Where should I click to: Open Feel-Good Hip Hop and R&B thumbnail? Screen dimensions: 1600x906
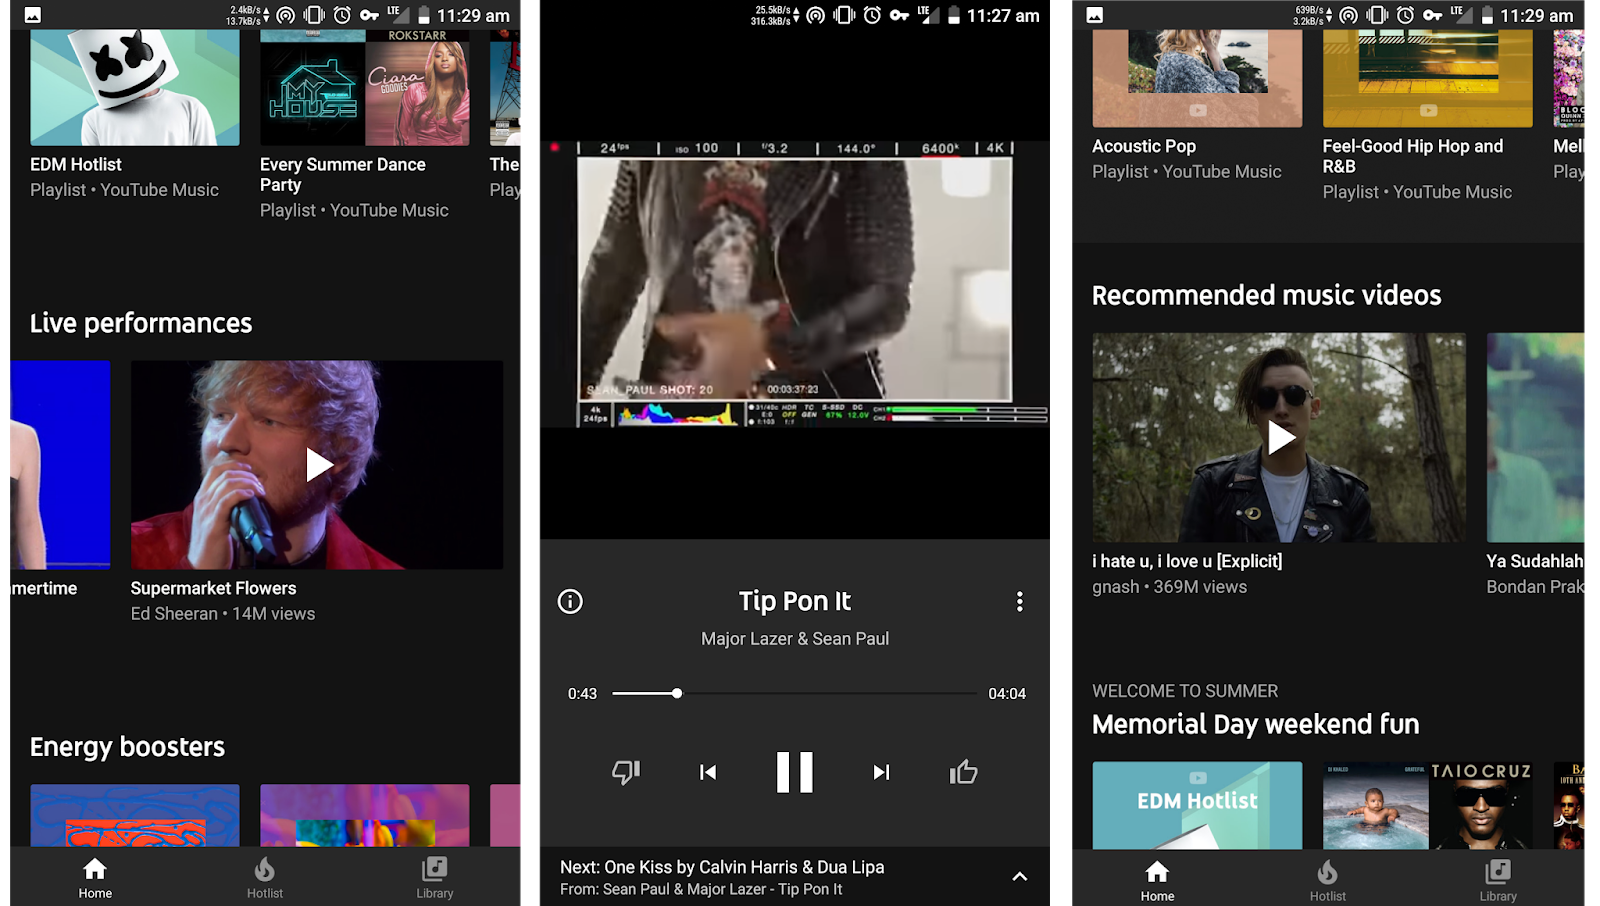coord(1427,78)
